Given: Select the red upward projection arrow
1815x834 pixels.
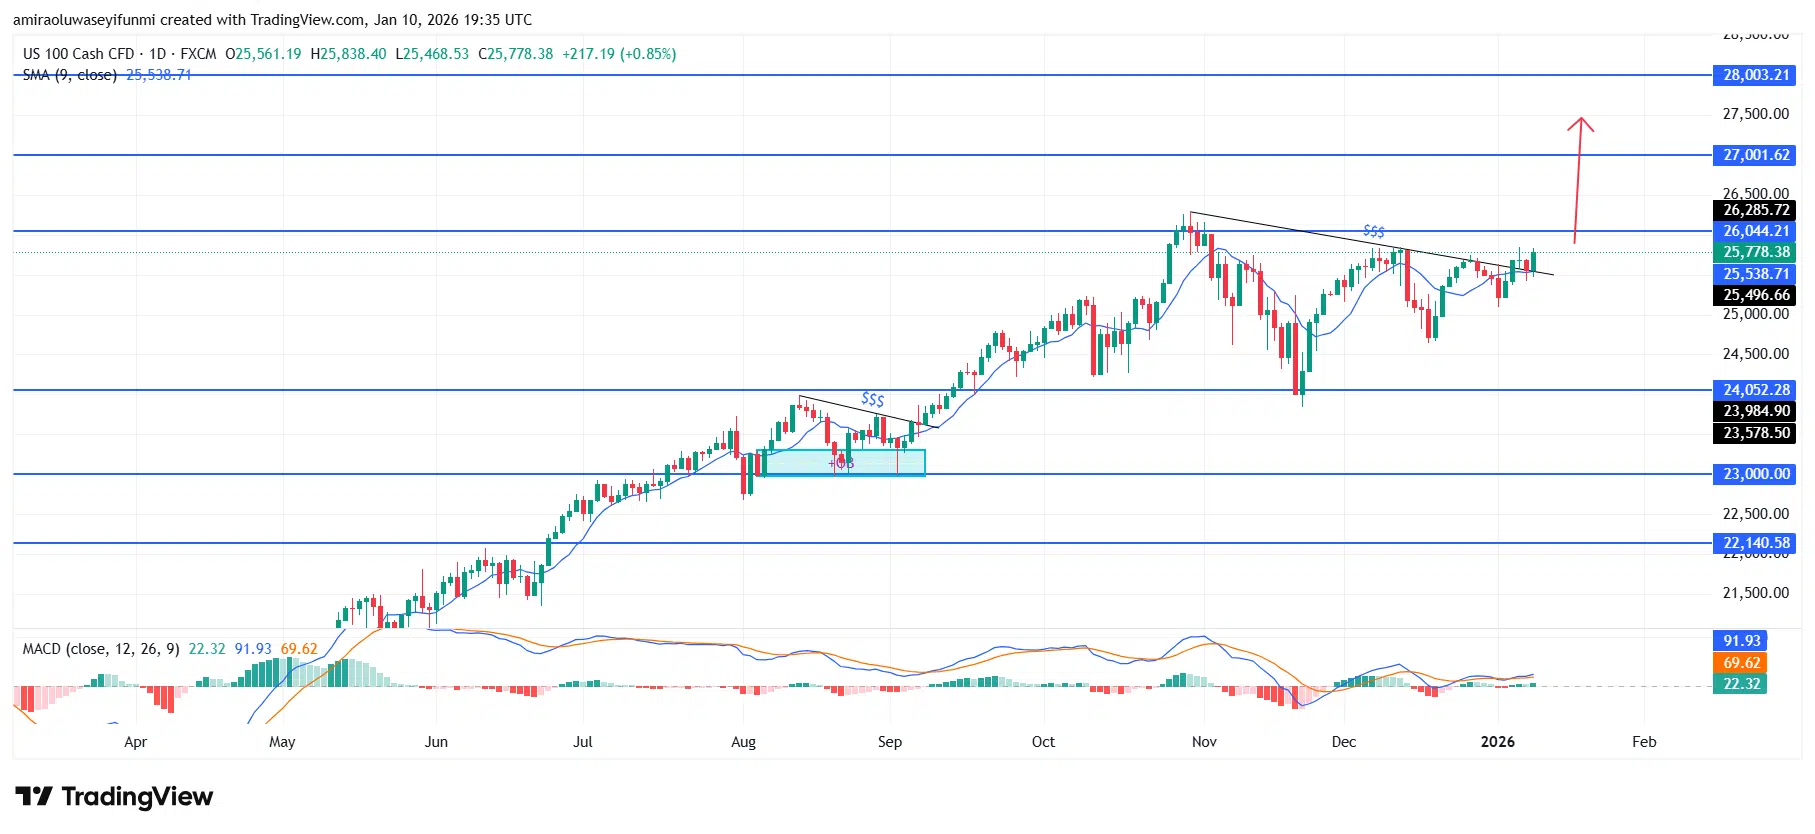Looking at the screenshot, I should (1578, 180).
